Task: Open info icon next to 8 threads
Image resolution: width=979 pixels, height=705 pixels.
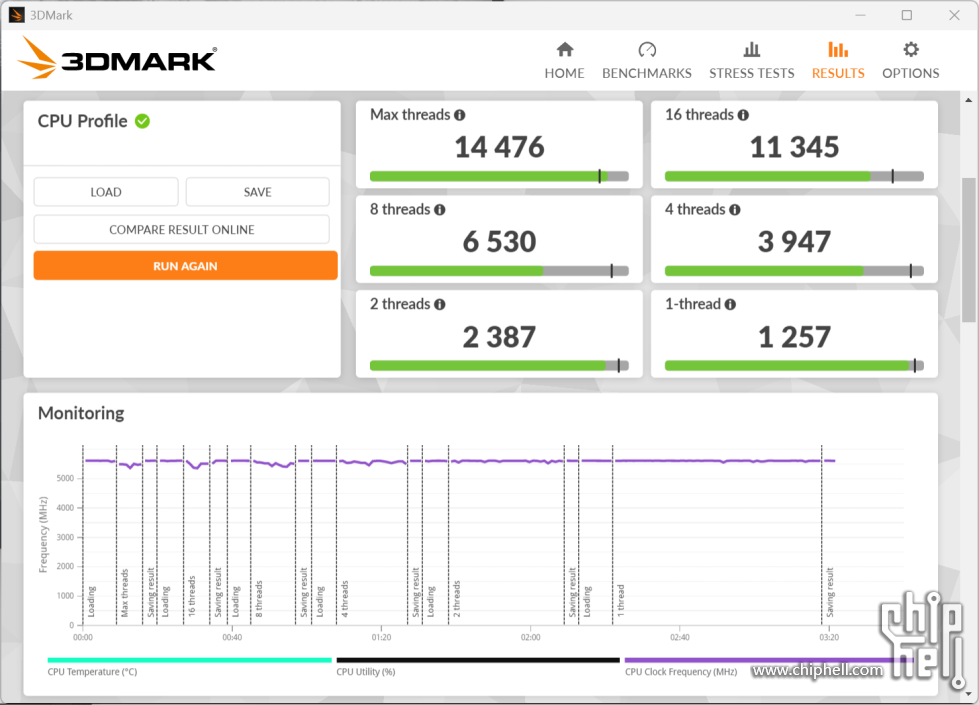Action: (x=440, y=210)
